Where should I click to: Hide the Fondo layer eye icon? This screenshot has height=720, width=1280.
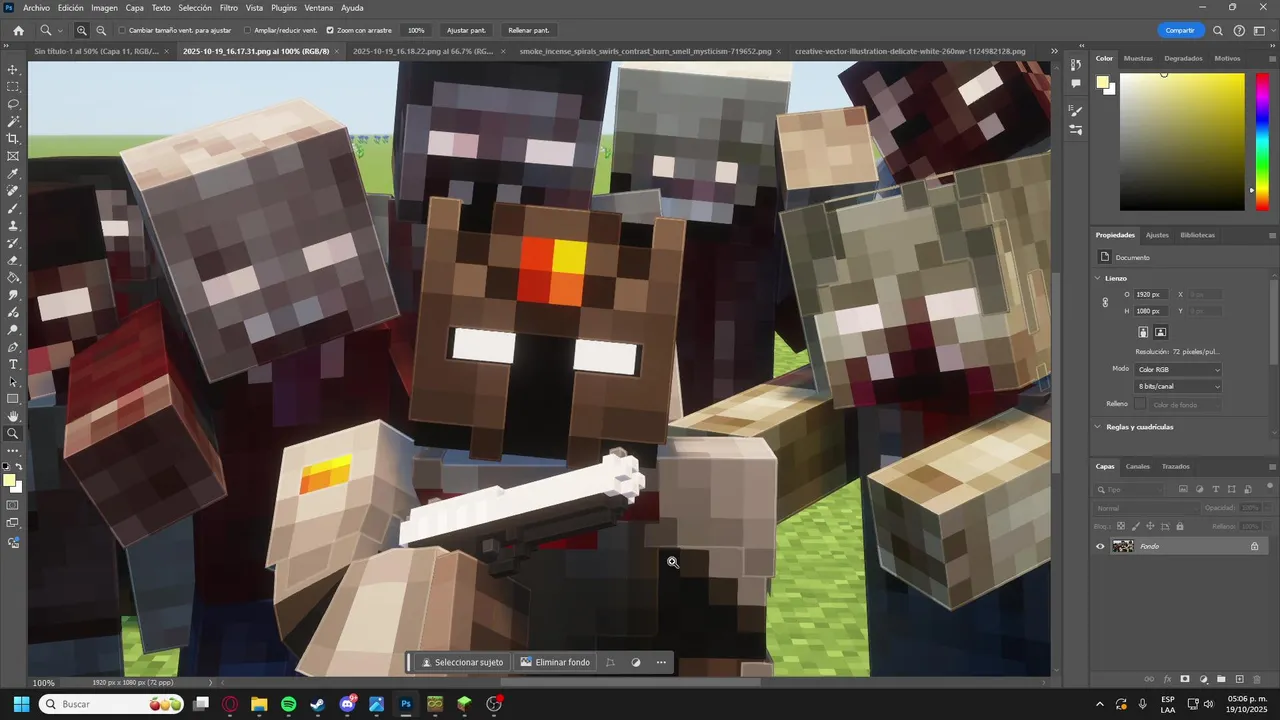(1100, 546)
